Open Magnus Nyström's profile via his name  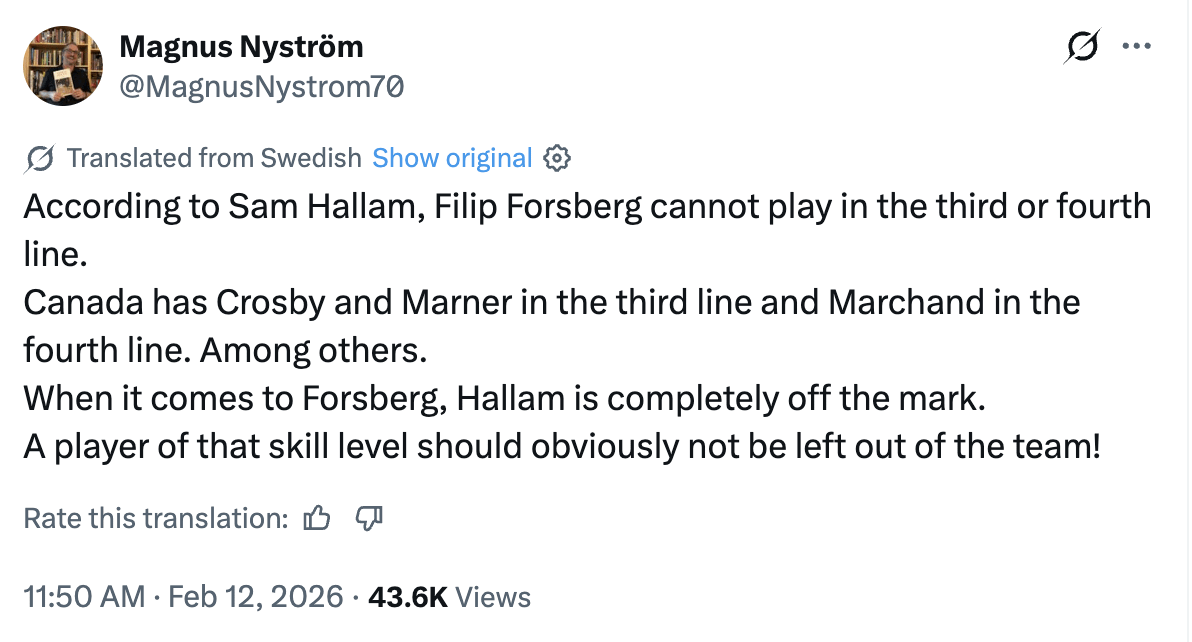(241, 46)
